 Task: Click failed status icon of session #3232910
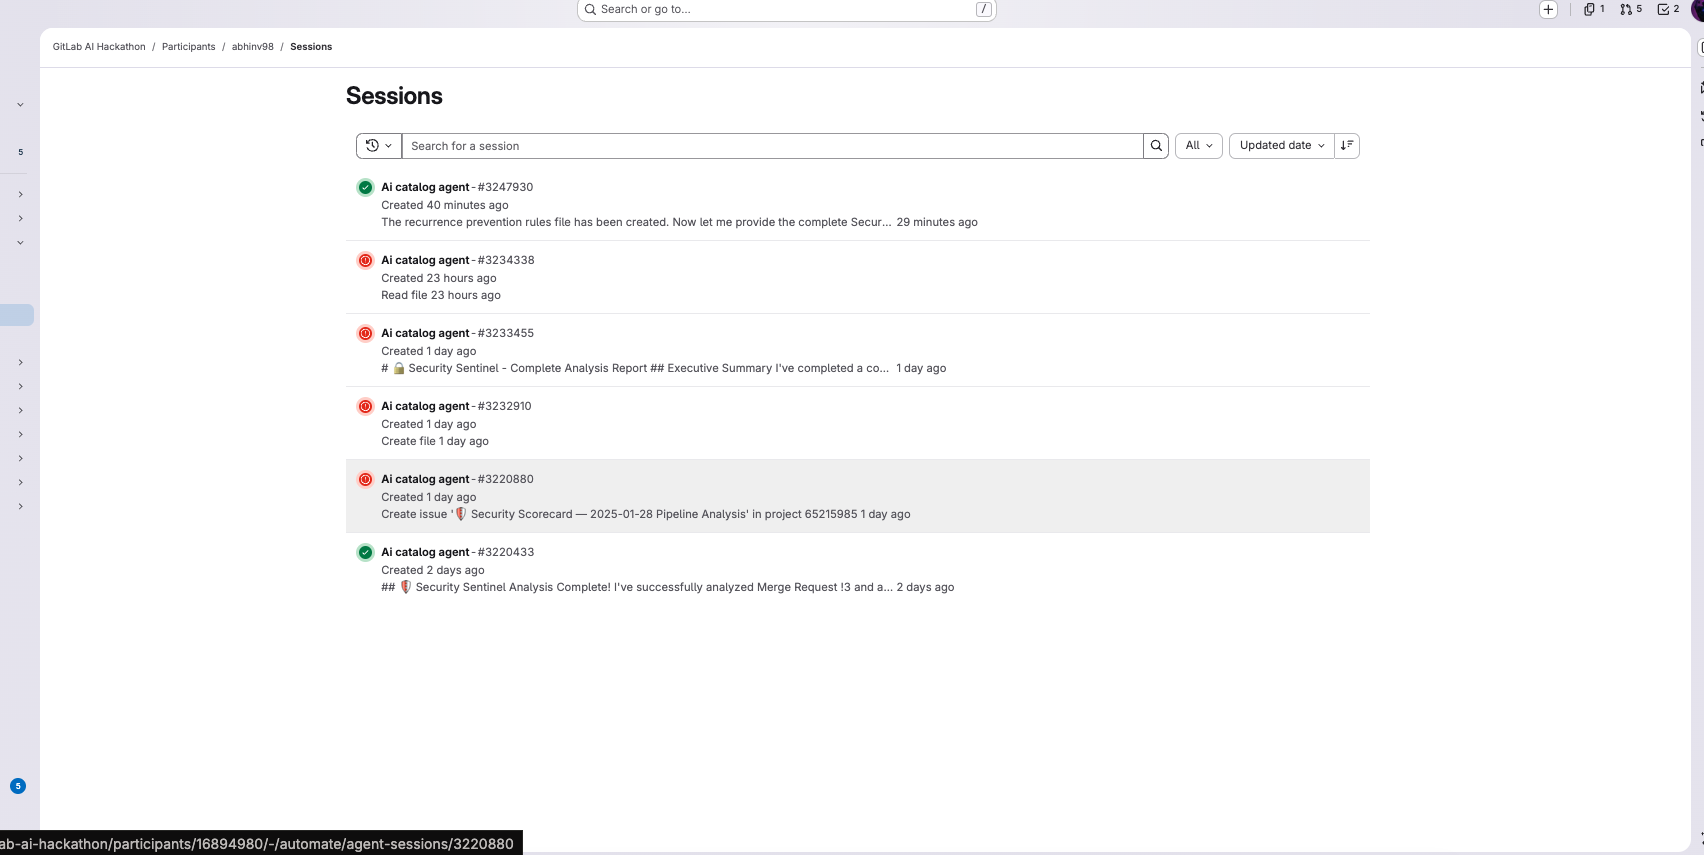(365, 406)
